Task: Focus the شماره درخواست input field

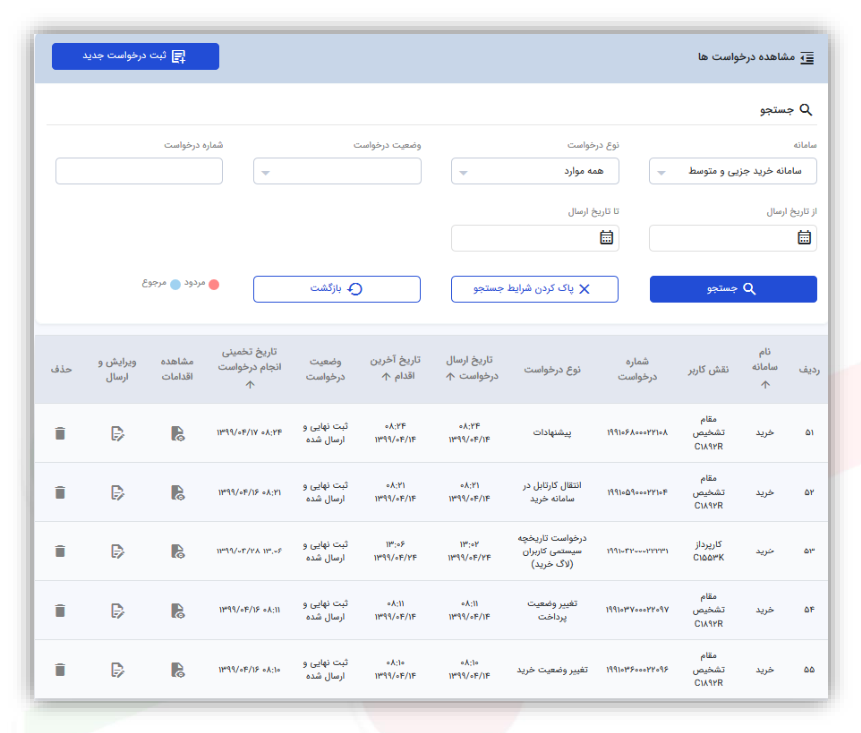Action: [139, 171]
